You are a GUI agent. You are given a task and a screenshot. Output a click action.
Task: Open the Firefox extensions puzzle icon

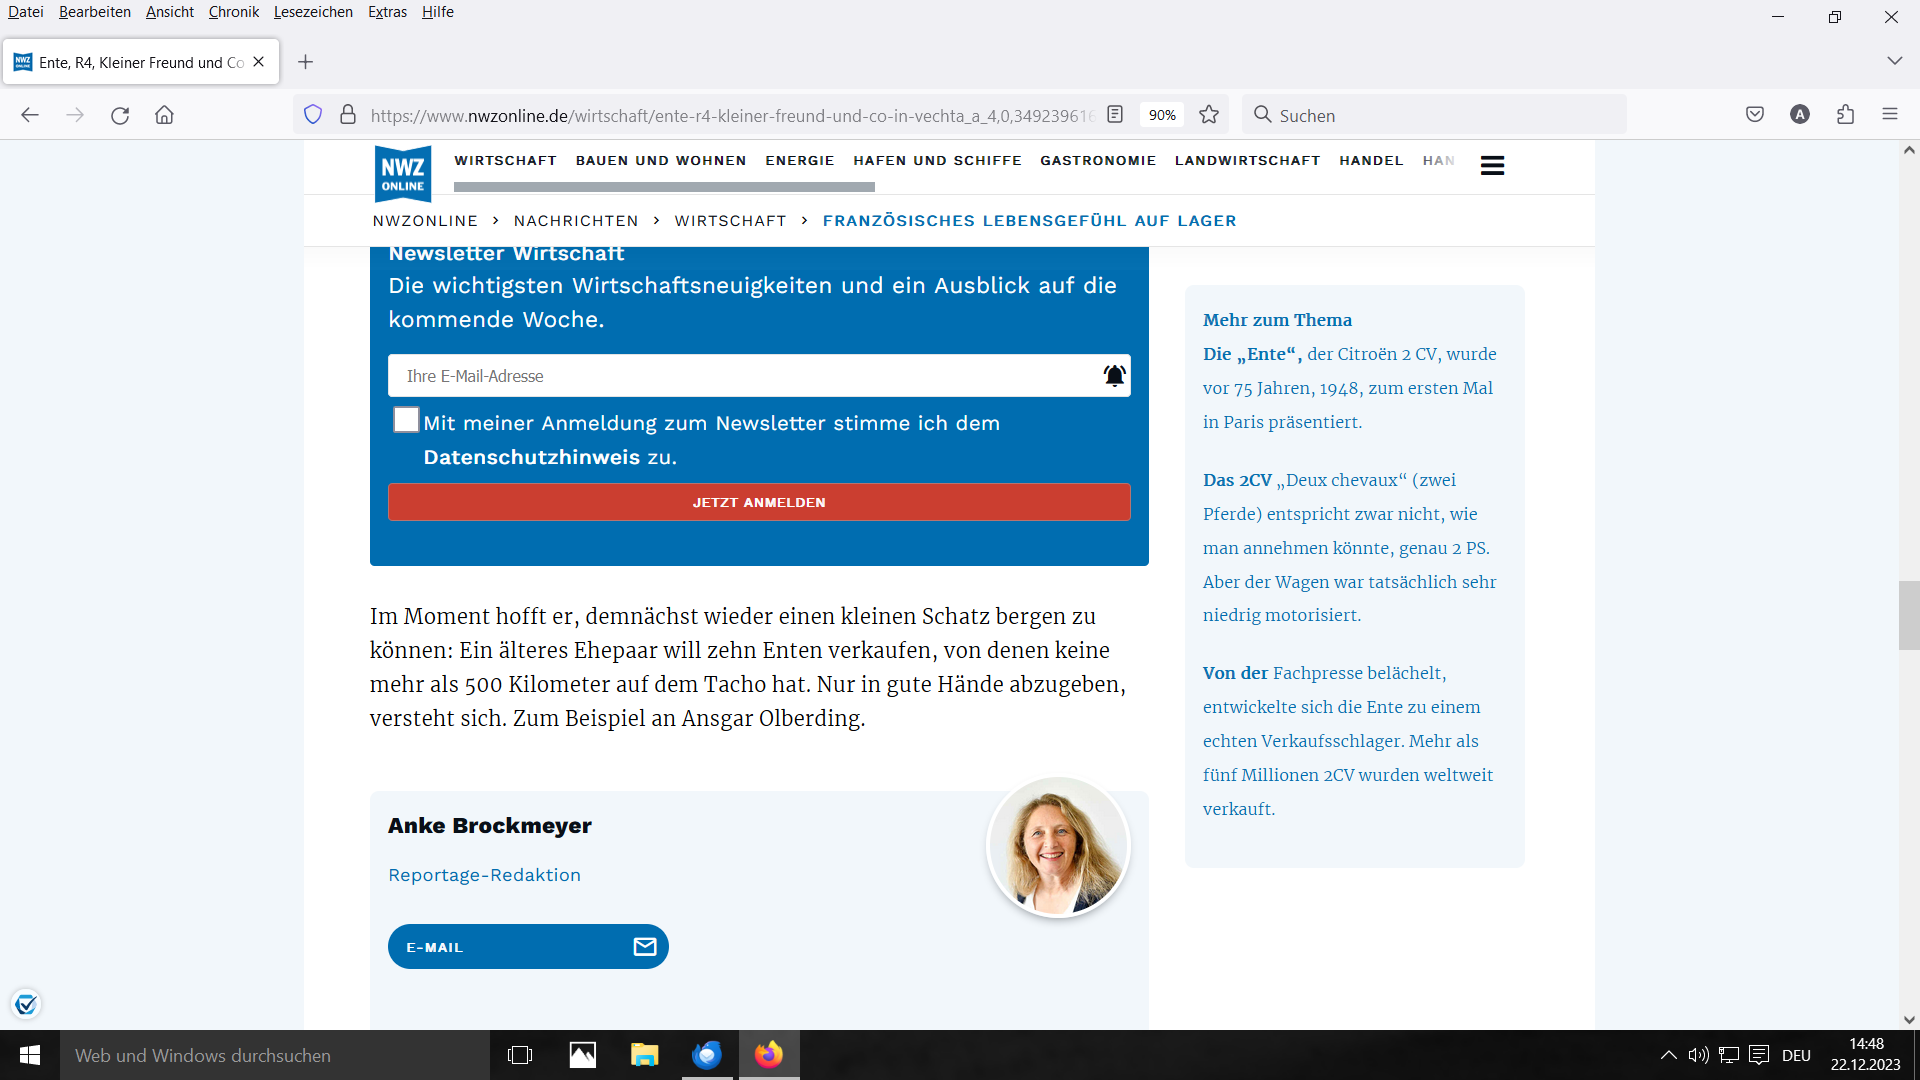(1845, 115)
